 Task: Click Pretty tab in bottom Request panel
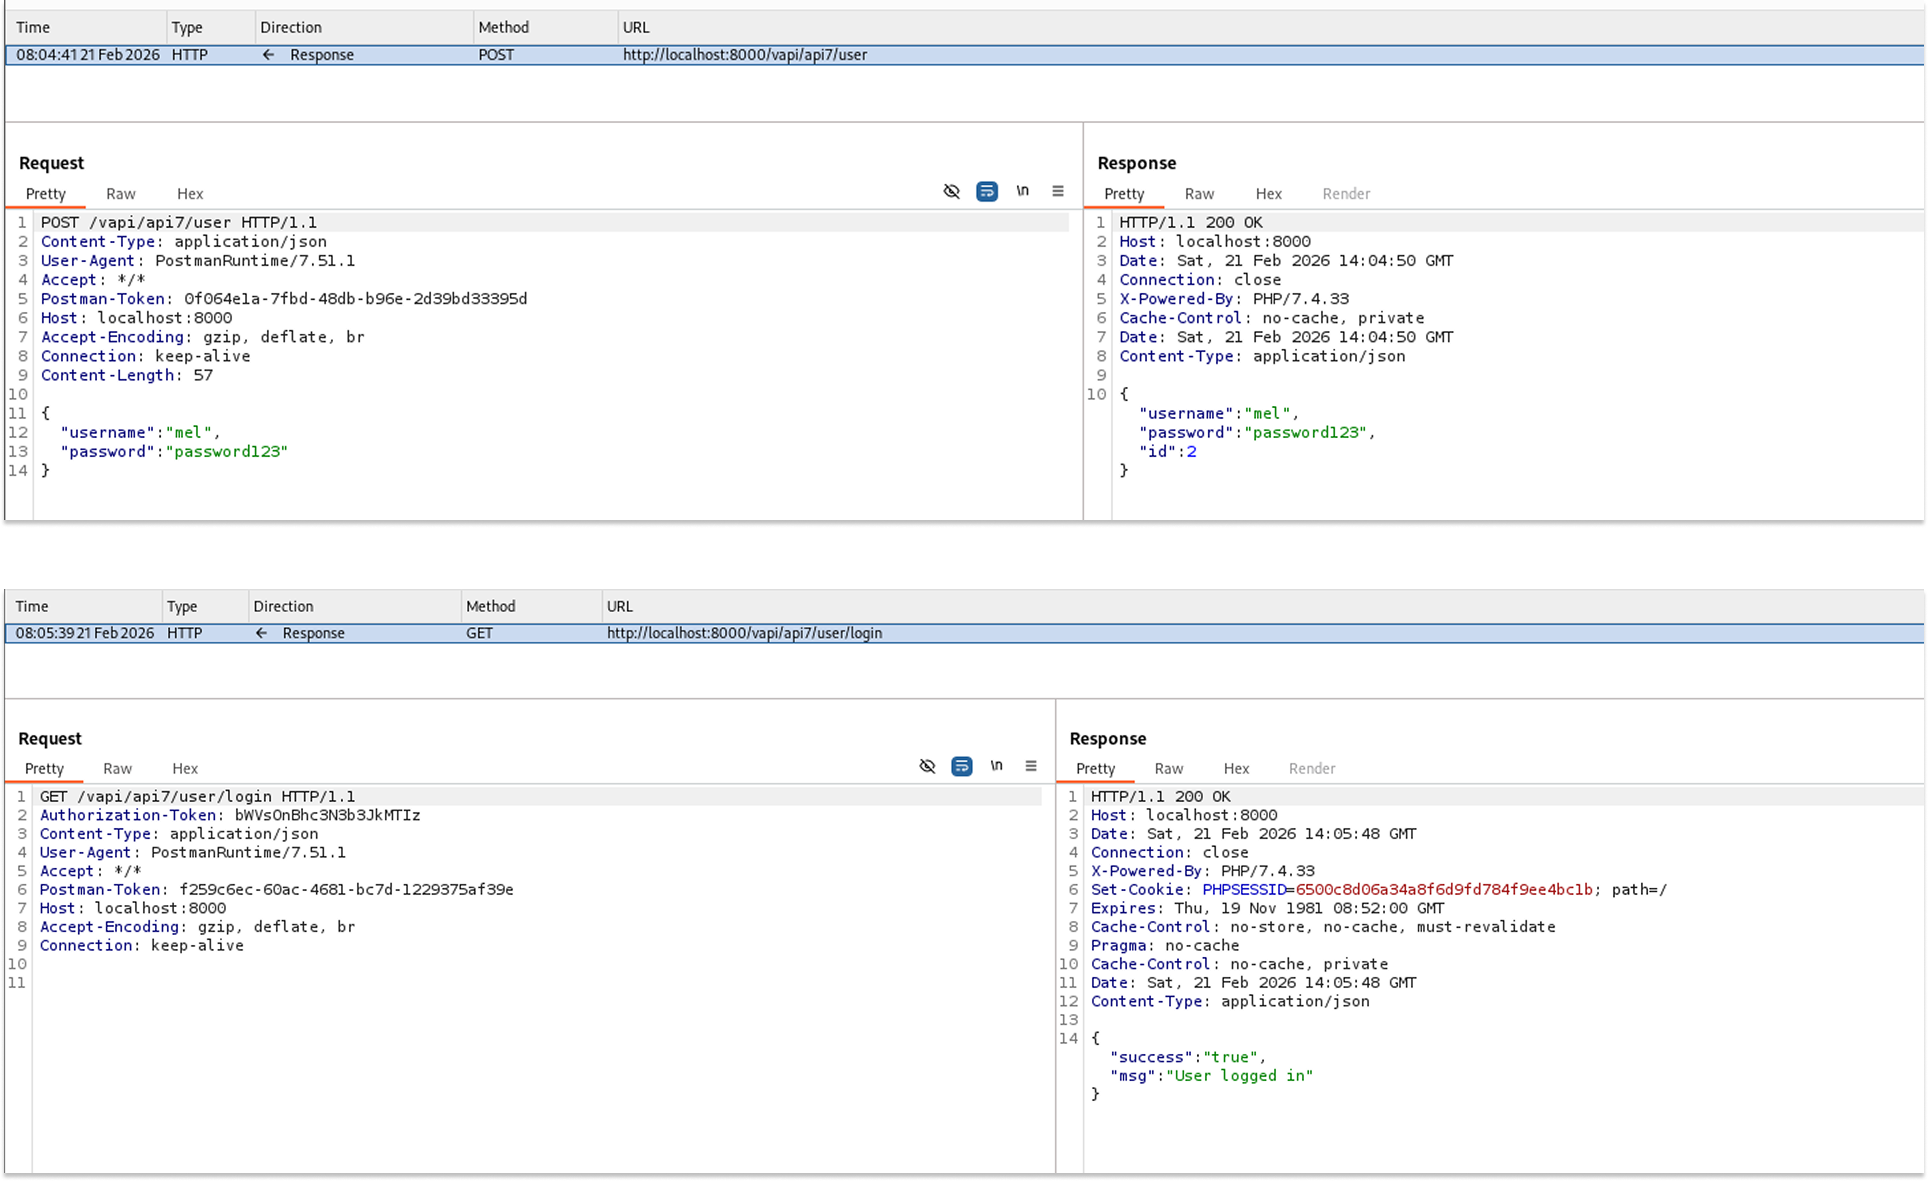[x=44, y=768]
